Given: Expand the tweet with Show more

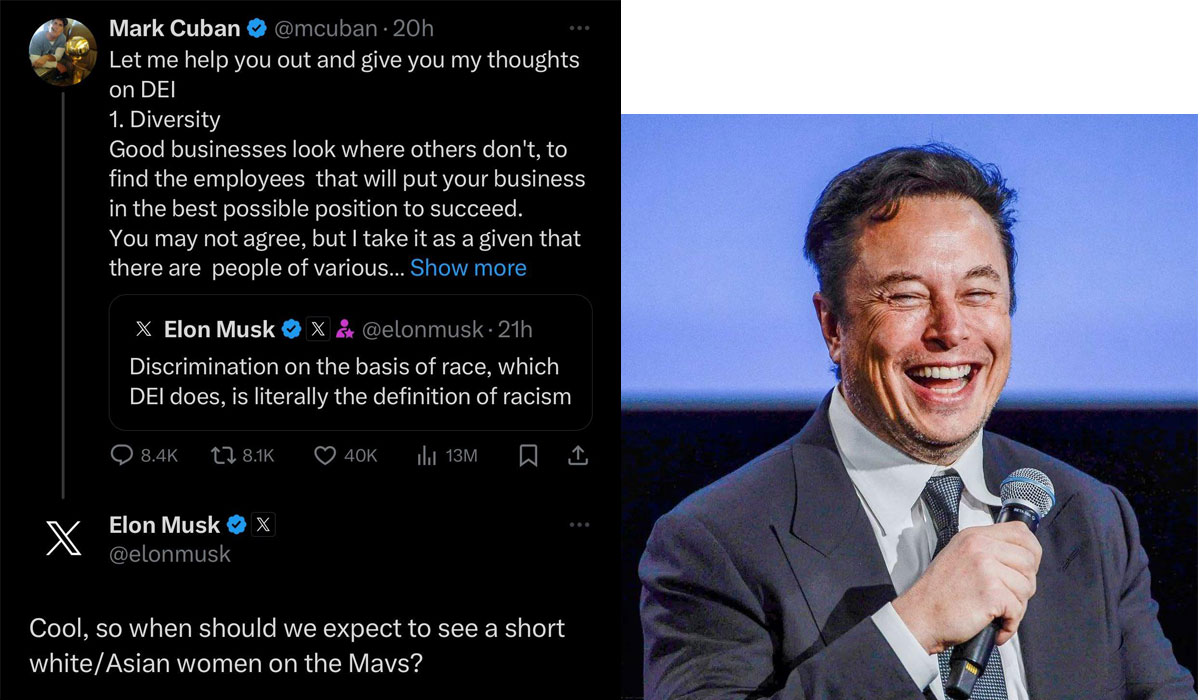Looking at the screenshot, I should point(468,268).
